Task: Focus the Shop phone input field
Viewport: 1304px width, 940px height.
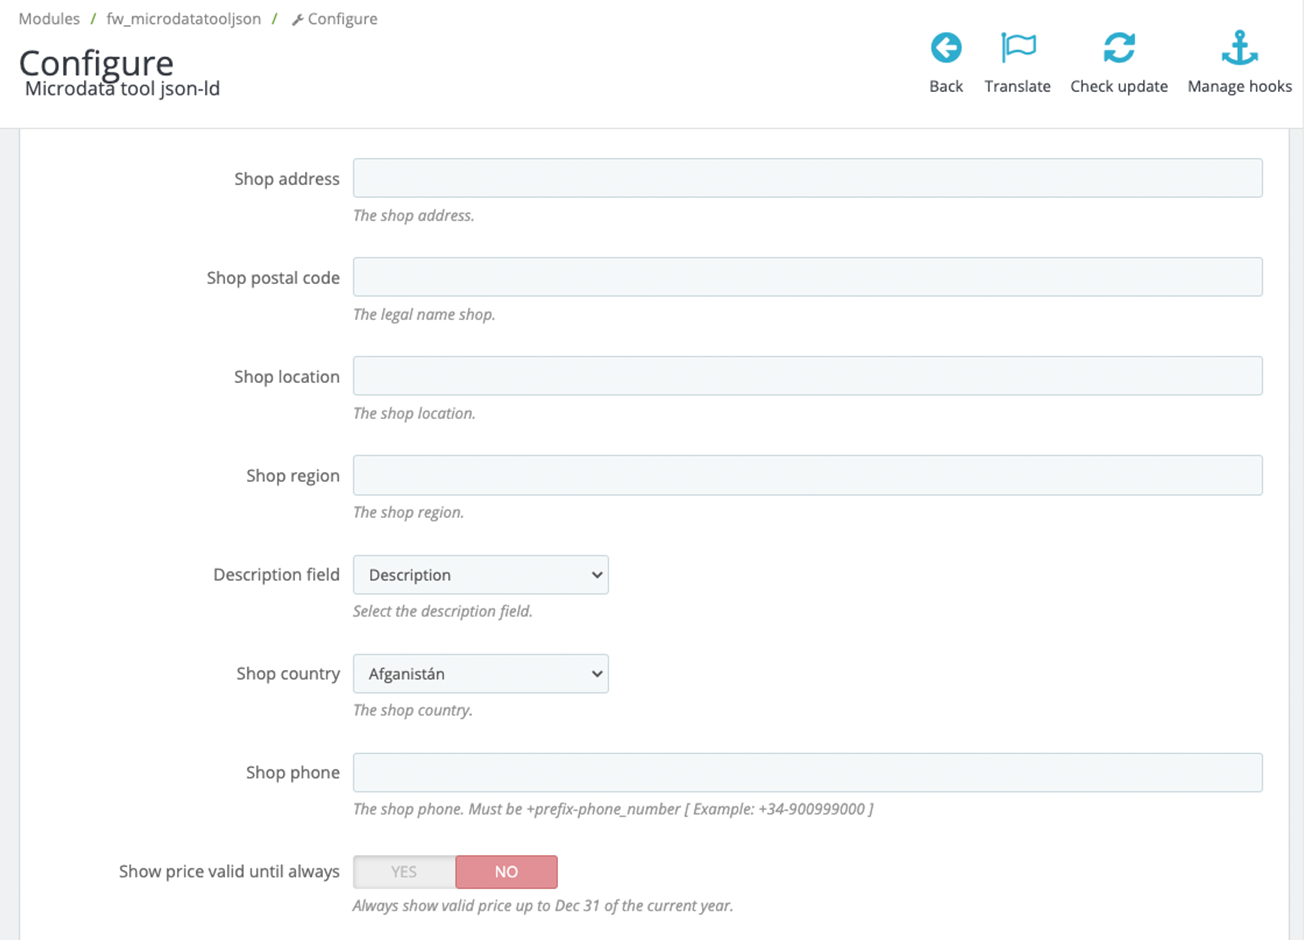Action: click(x=808, y=772)
